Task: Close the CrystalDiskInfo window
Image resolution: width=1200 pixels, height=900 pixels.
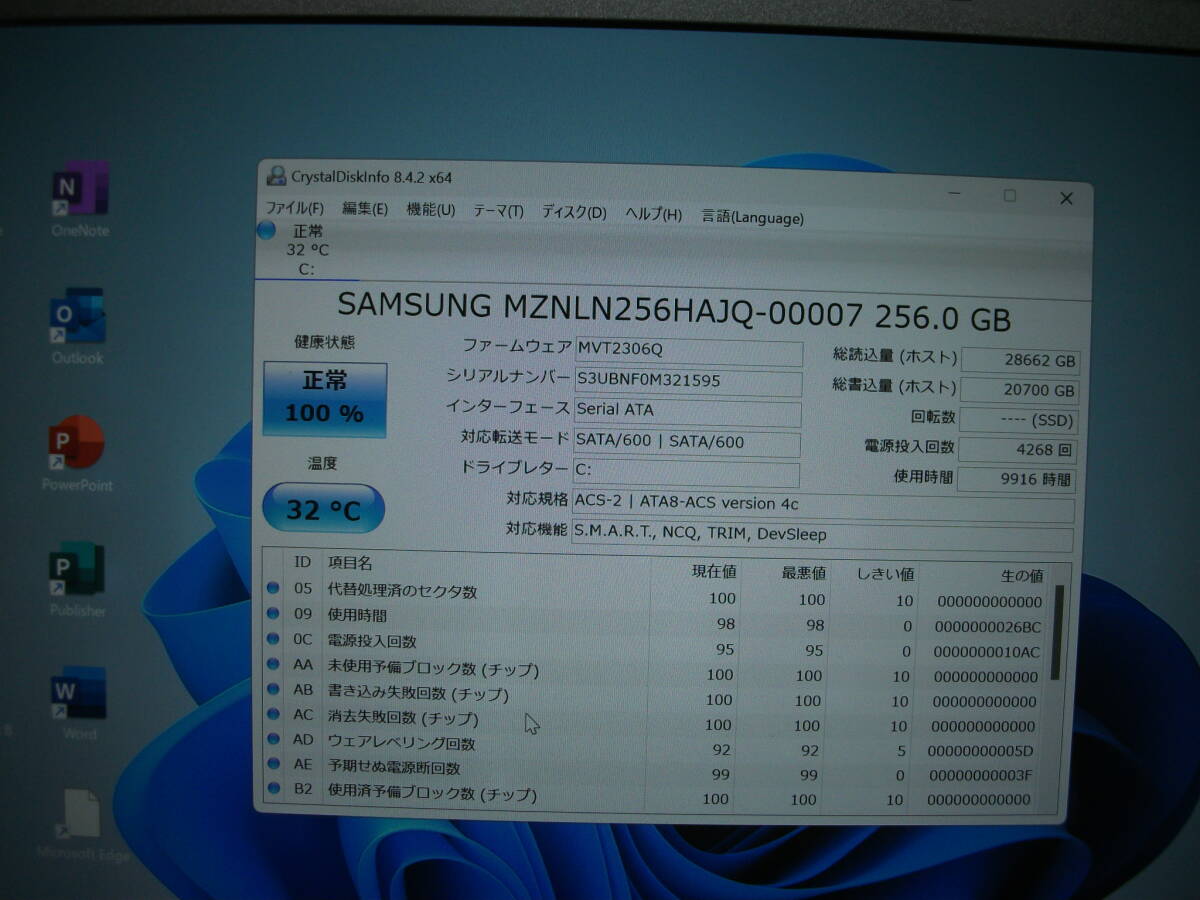Action: (1066, 198)
